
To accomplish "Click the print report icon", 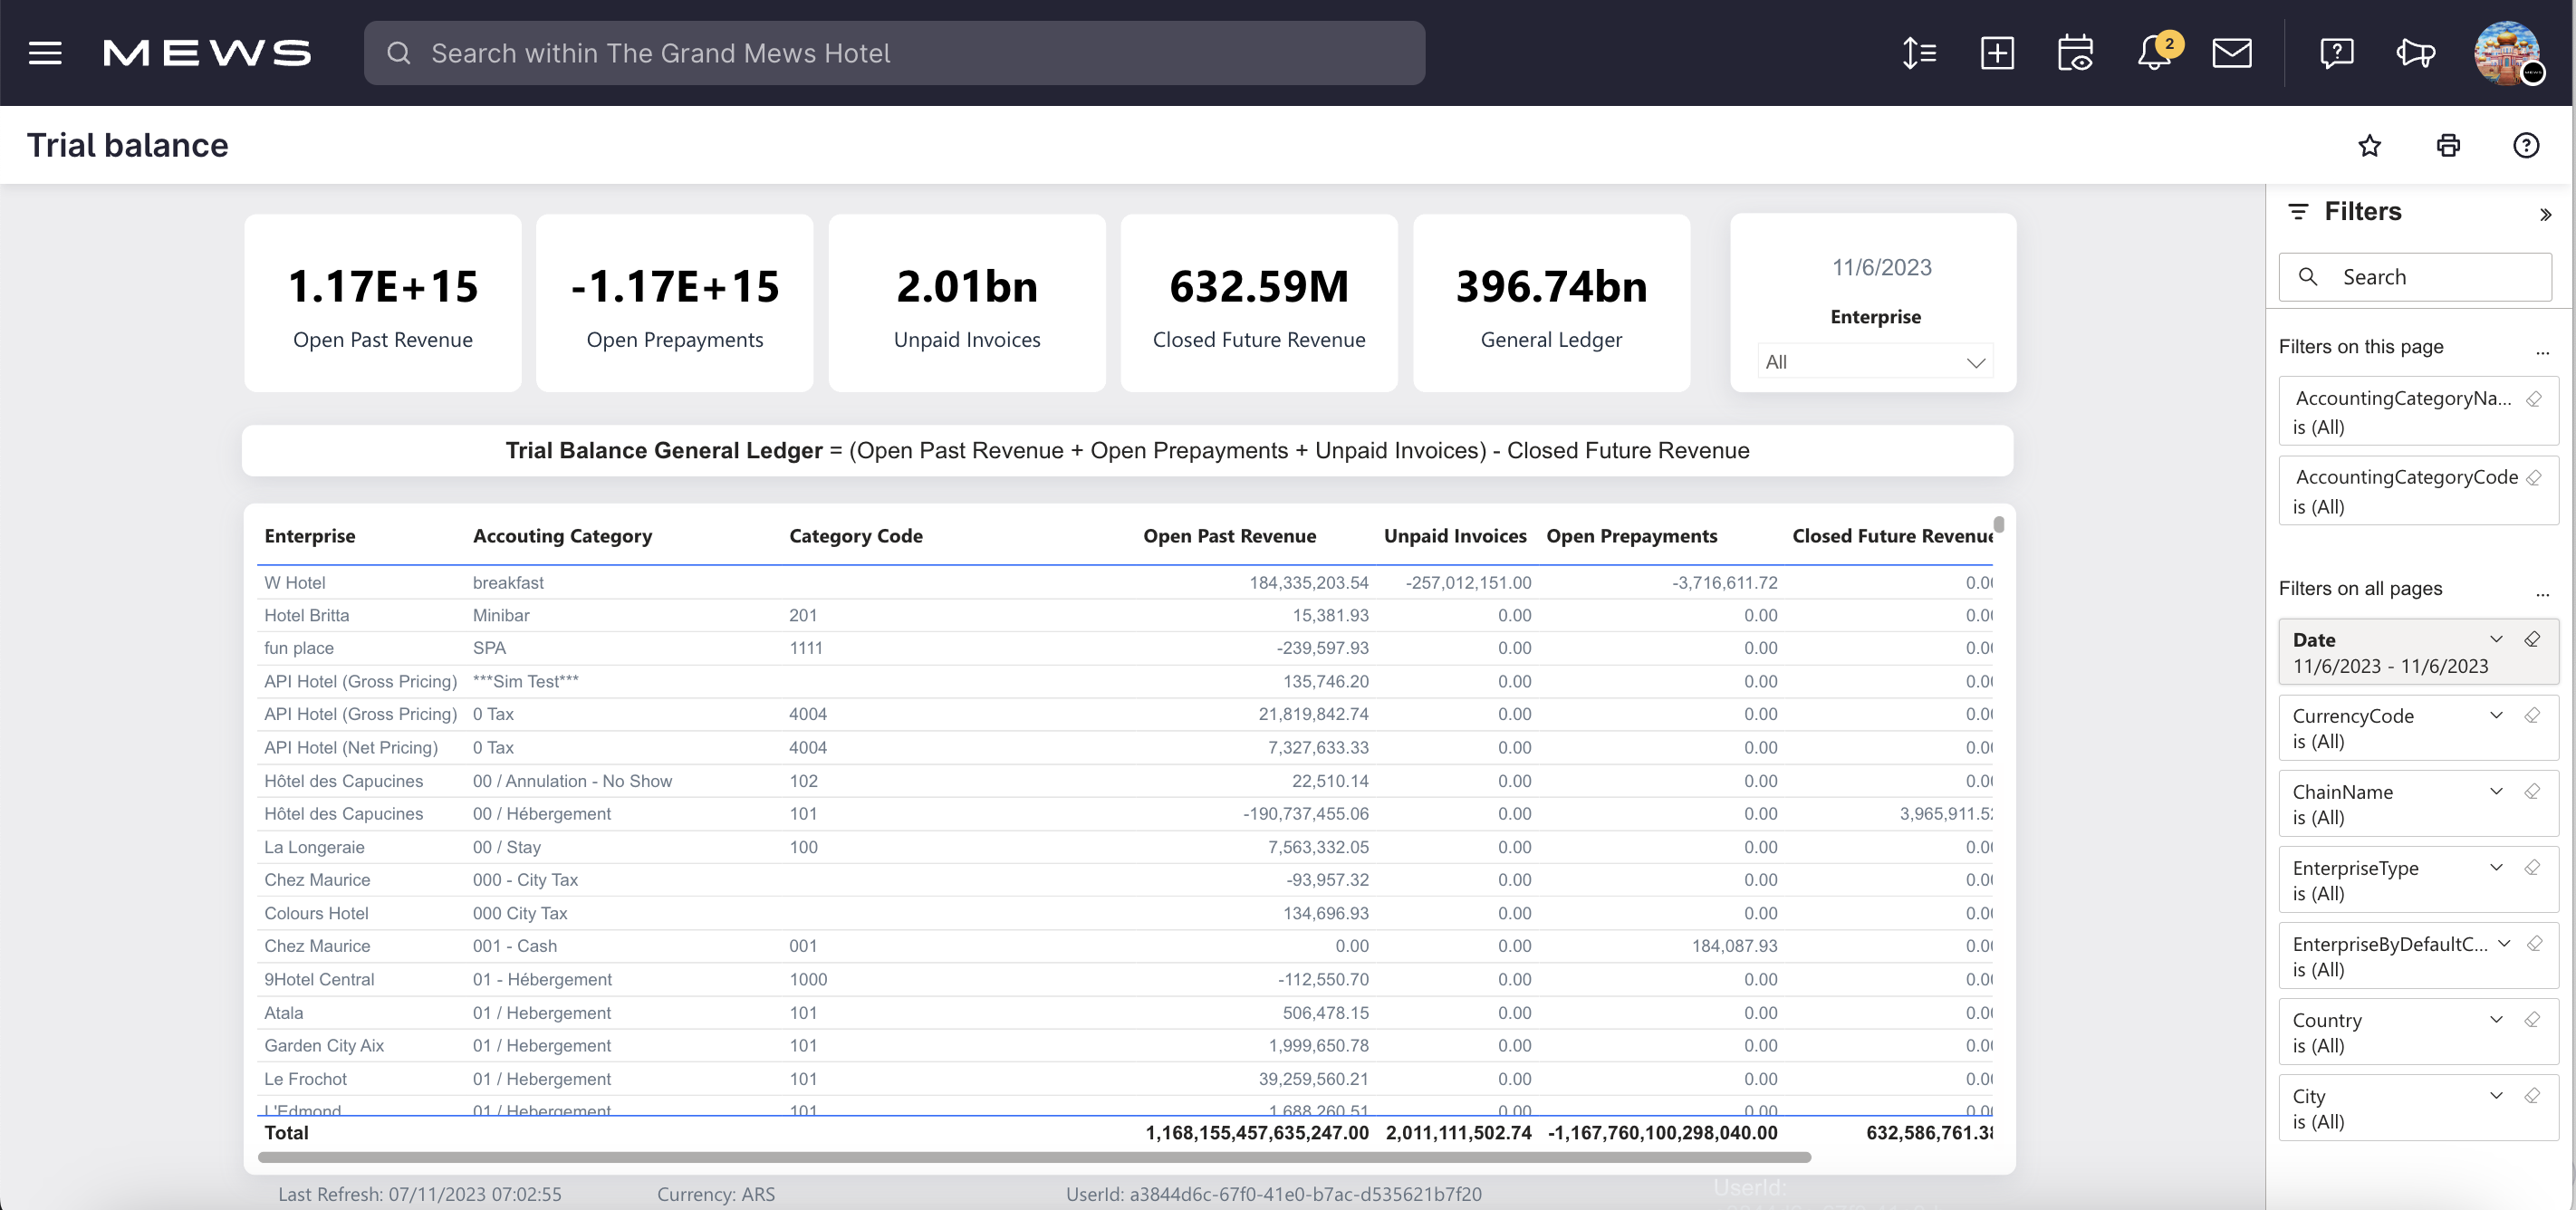I will 2448,146.
